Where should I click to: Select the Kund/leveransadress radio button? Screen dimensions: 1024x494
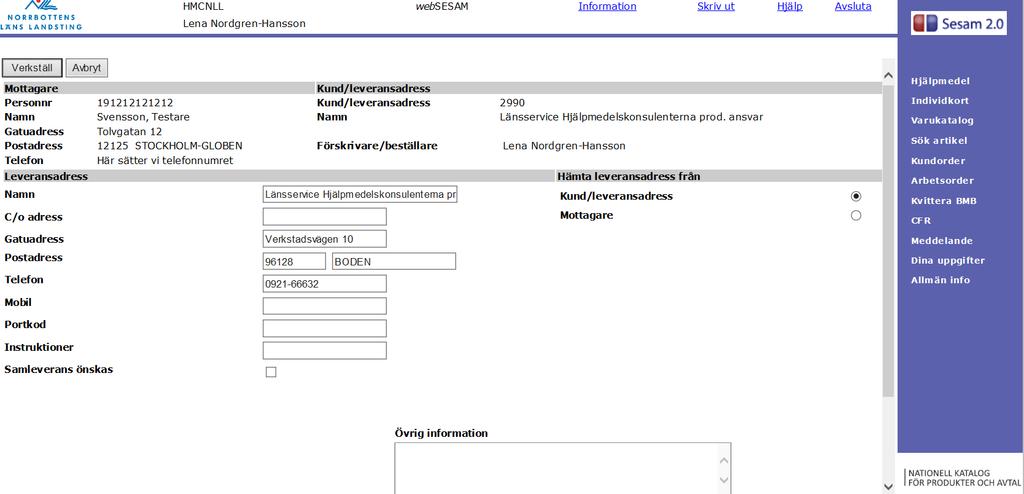(x=856, y=196)
